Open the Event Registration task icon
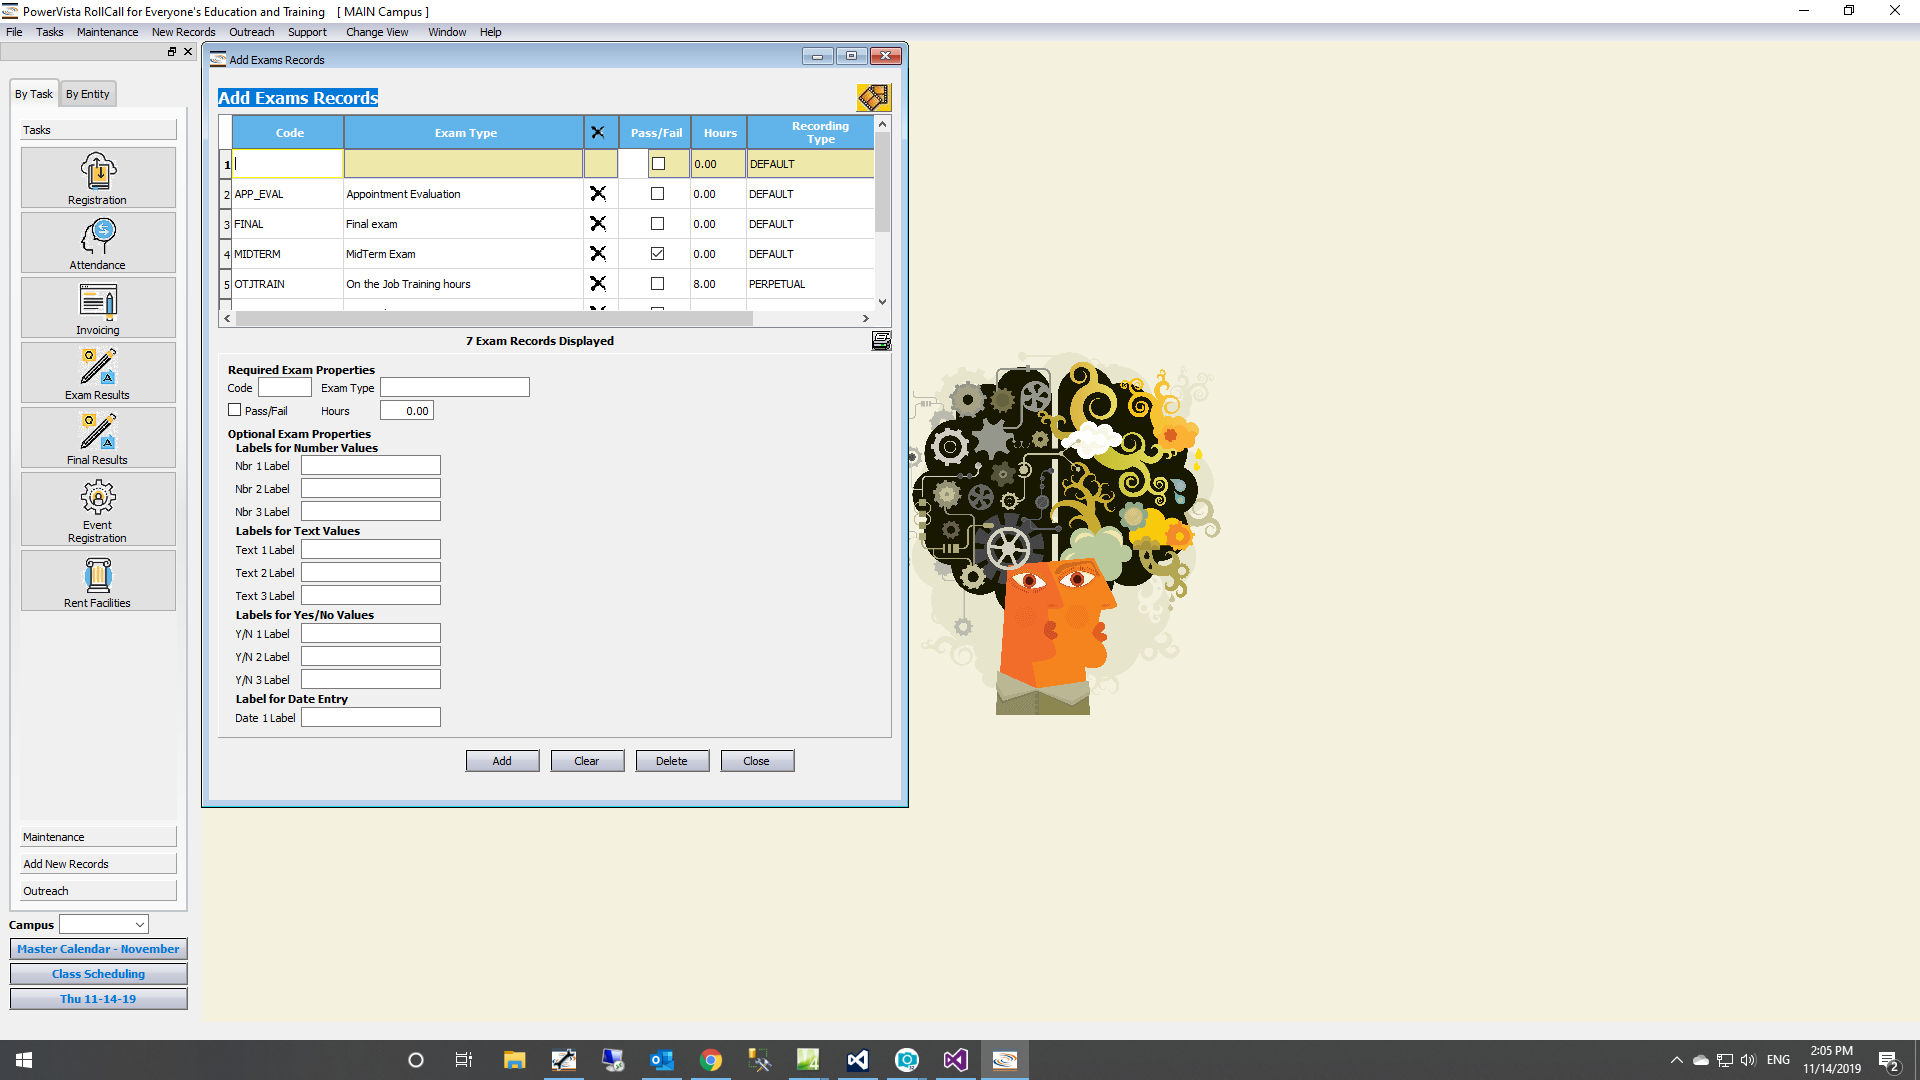1920x1080 pixels. 98,509
